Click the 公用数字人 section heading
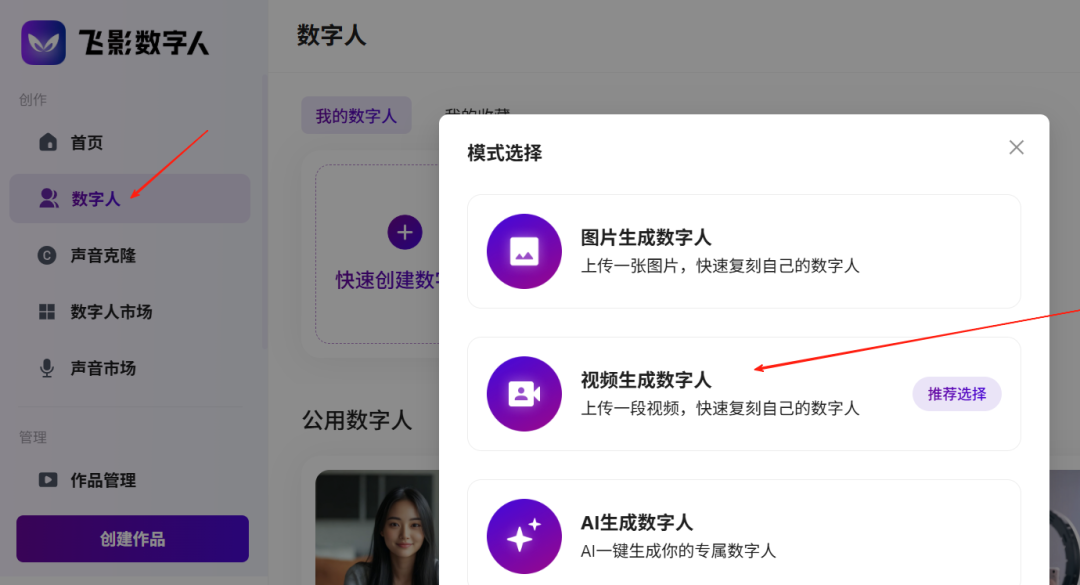This screenshot has width=1080, height=585. [x=357, y=420]
